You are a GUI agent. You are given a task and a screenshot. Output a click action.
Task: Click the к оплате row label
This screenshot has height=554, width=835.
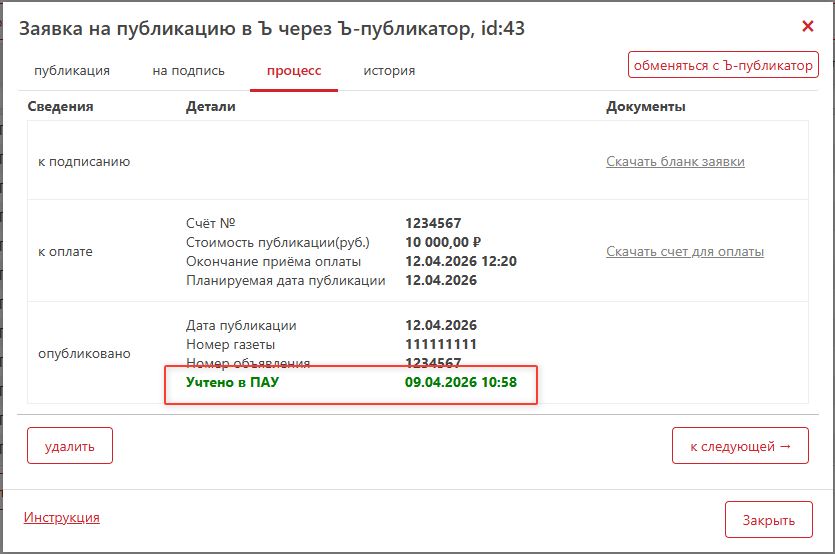click(65, 252)
